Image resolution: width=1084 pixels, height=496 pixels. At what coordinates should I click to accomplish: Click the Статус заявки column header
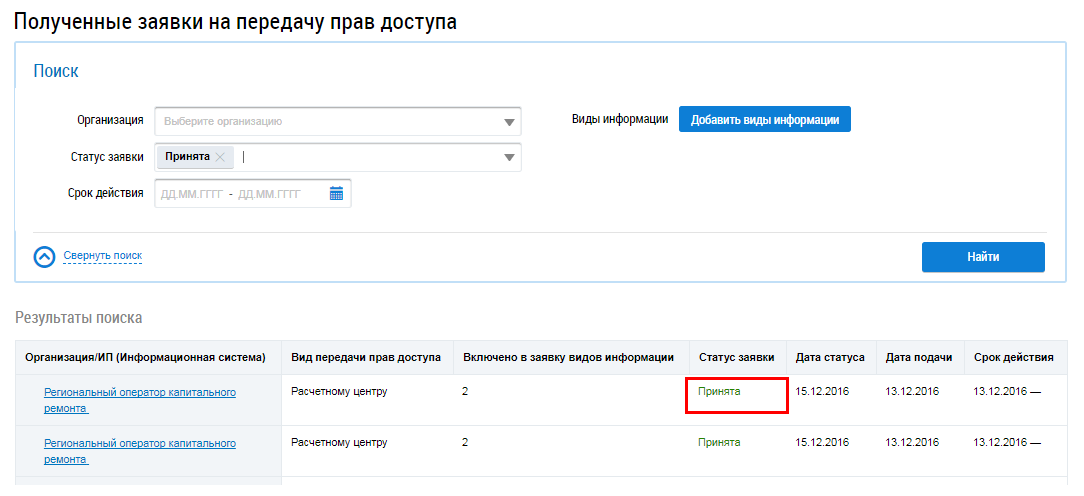coord(736,357)
